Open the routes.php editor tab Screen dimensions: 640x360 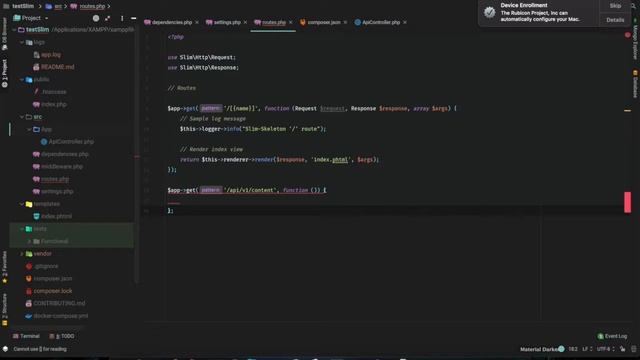click(x=273, y=22)
